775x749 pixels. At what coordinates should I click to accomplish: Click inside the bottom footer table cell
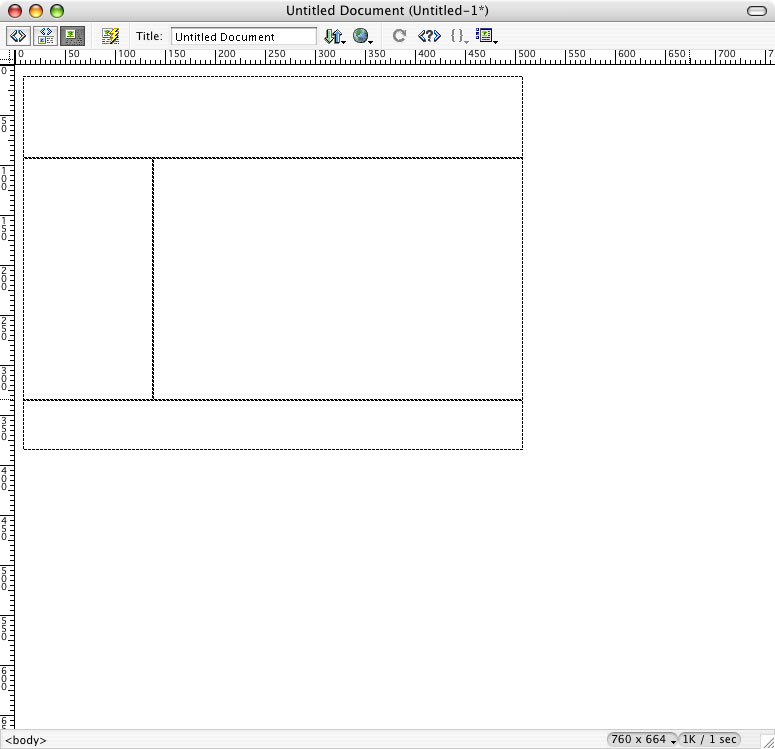[x=273, y=425]
